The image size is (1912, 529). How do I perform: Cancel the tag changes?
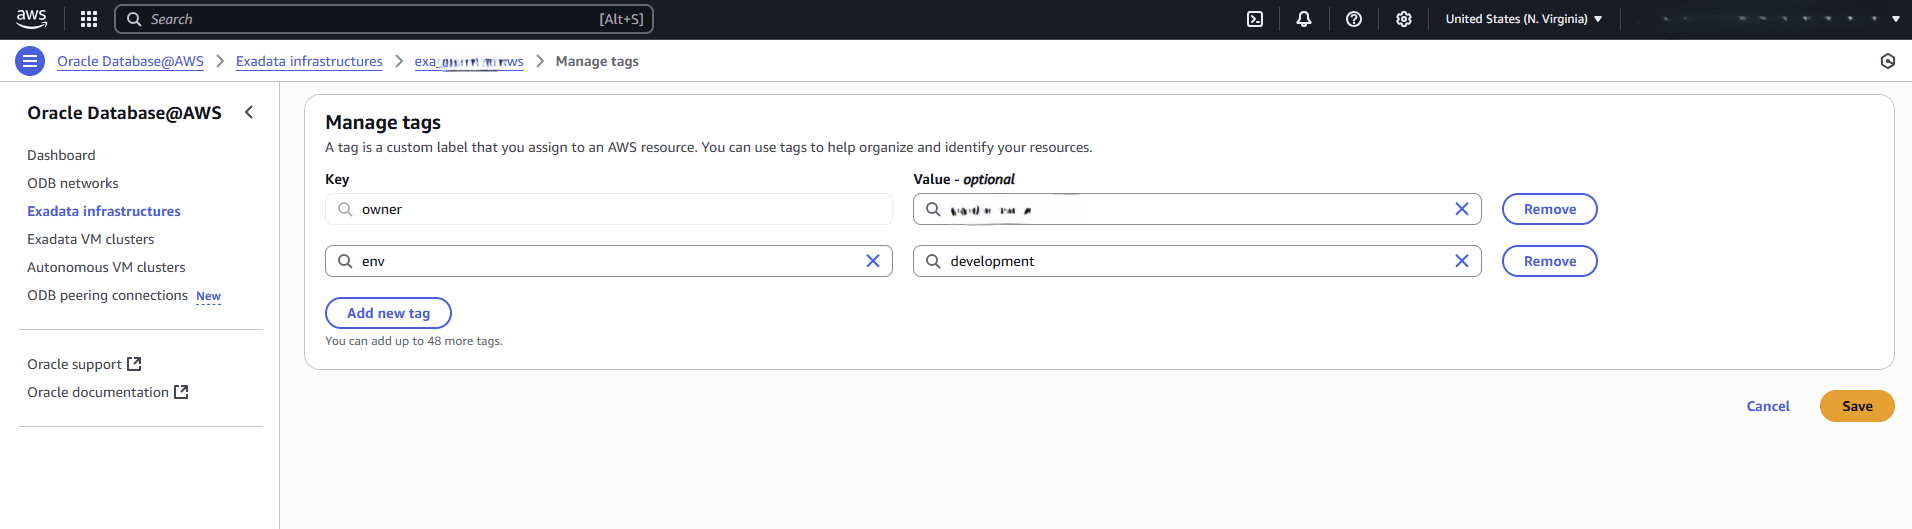pos(1768,406)
